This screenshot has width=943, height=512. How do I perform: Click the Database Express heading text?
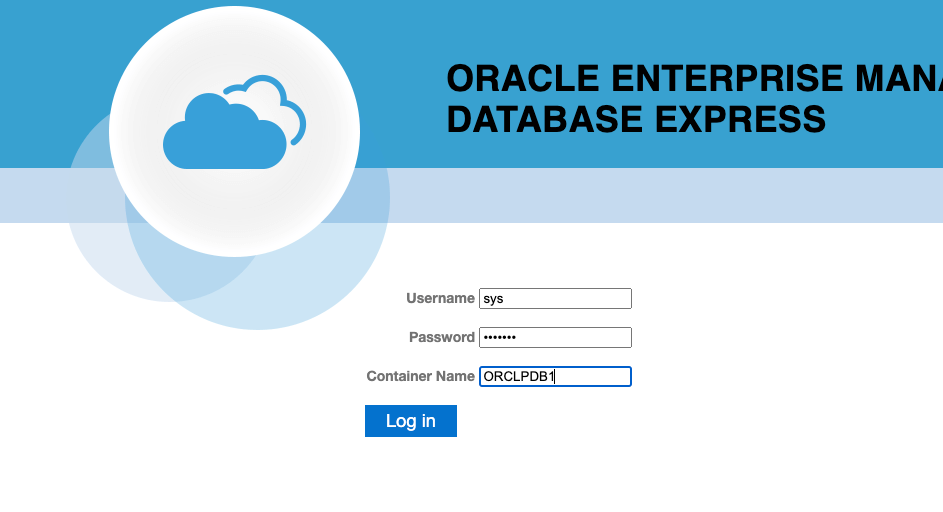tap(636, 119)
